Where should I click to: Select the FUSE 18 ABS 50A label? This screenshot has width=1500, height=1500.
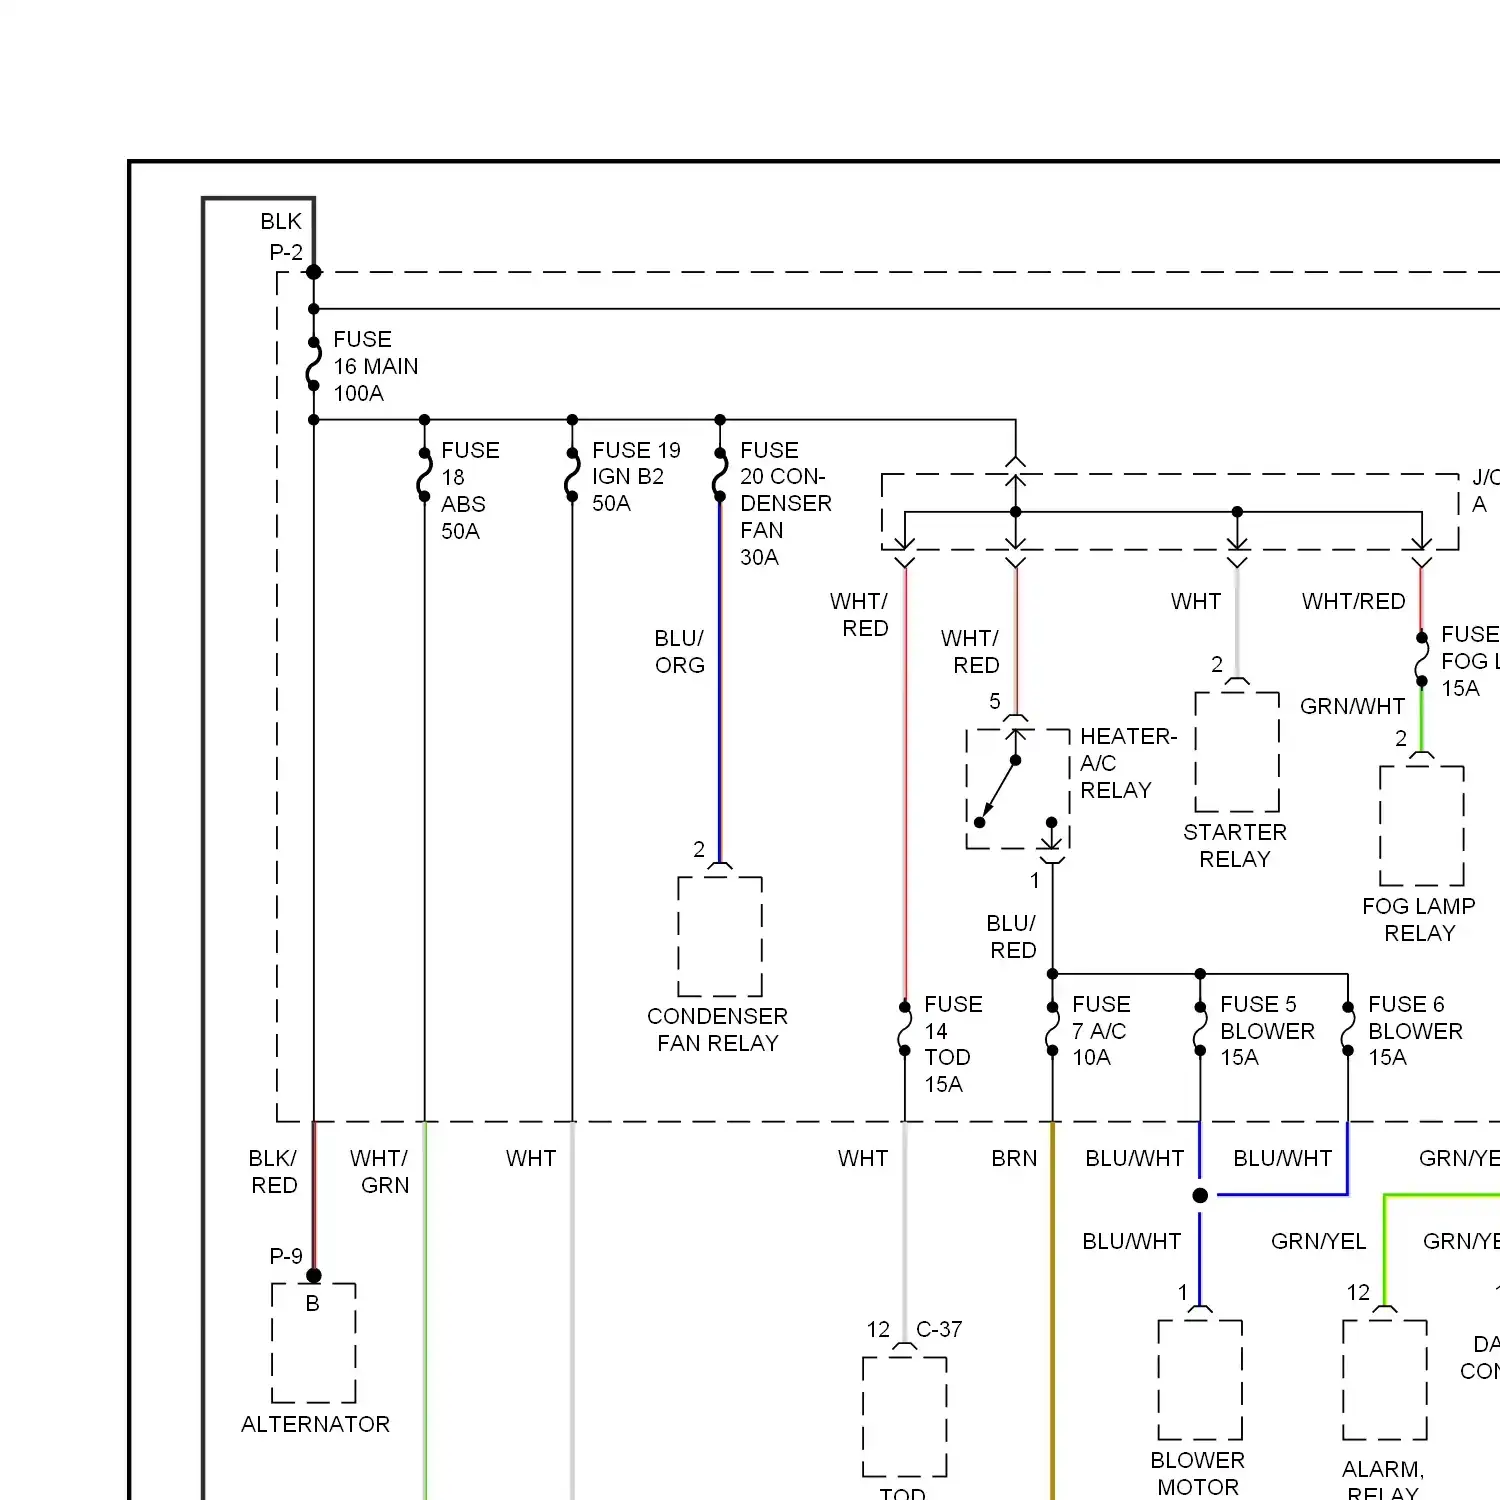(470, 490)
